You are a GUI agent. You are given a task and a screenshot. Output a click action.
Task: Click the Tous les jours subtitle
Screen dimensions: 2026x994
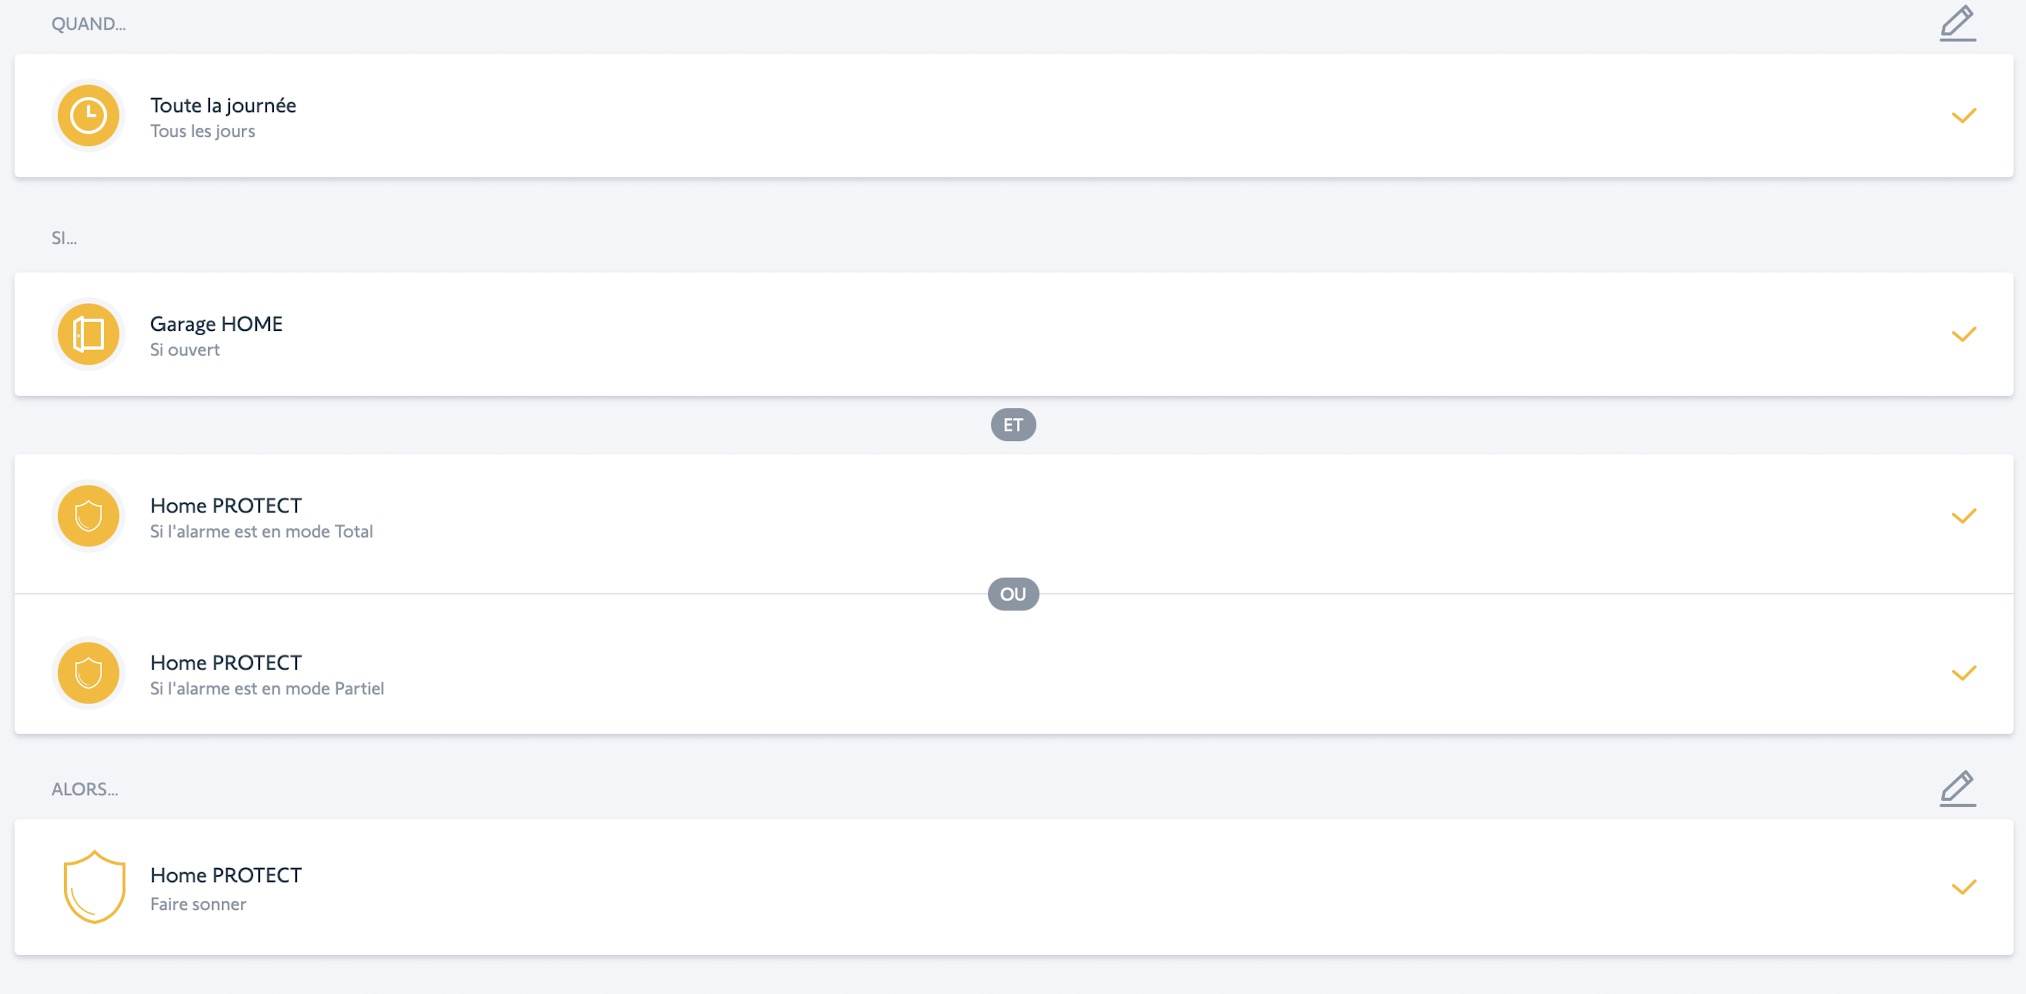point(202,132)
